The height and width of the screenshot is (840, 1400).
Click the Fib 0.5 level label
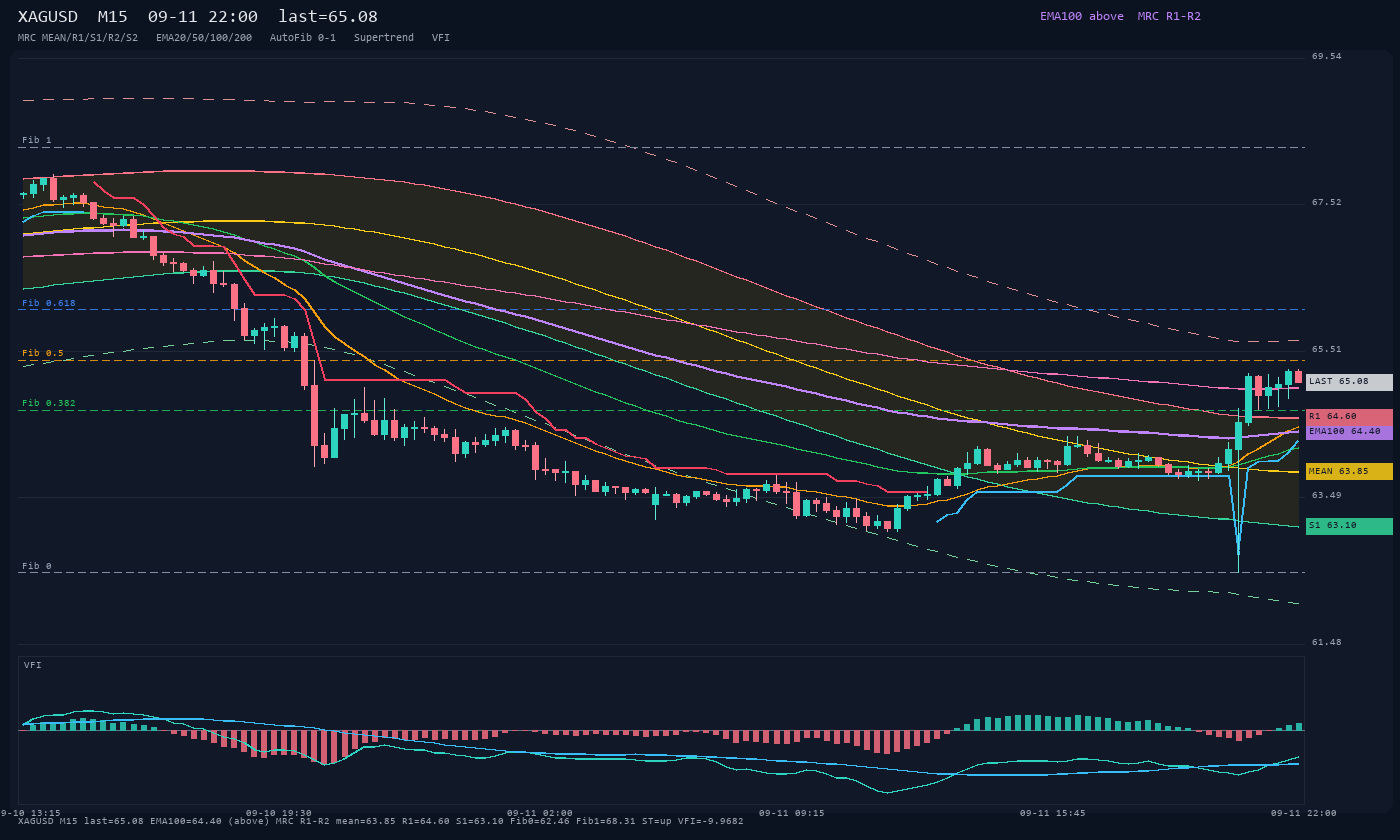click(43, 353)
